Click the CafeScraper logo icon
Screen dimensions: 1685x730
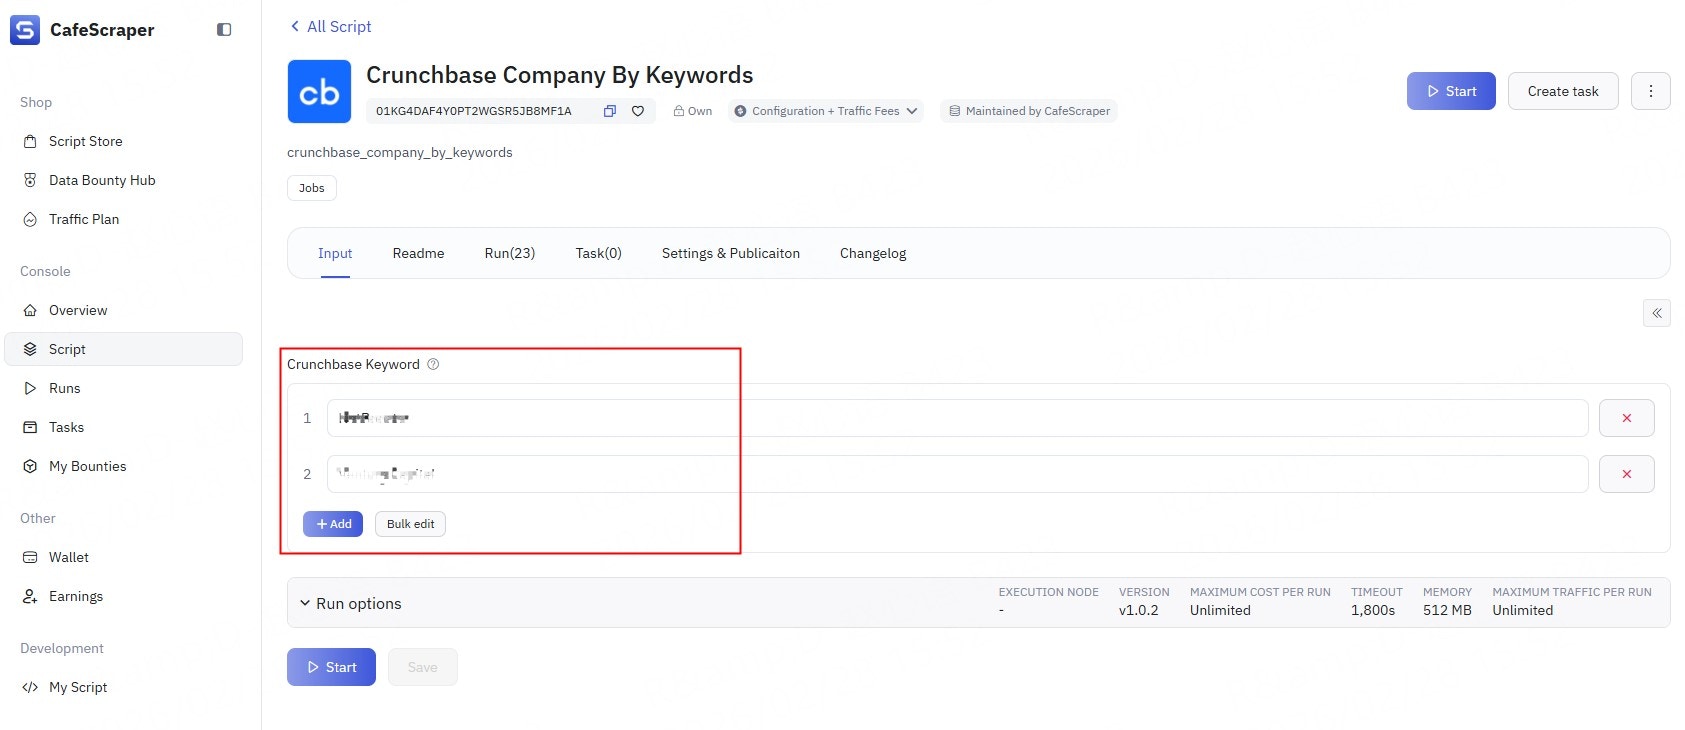pos(25,30)
